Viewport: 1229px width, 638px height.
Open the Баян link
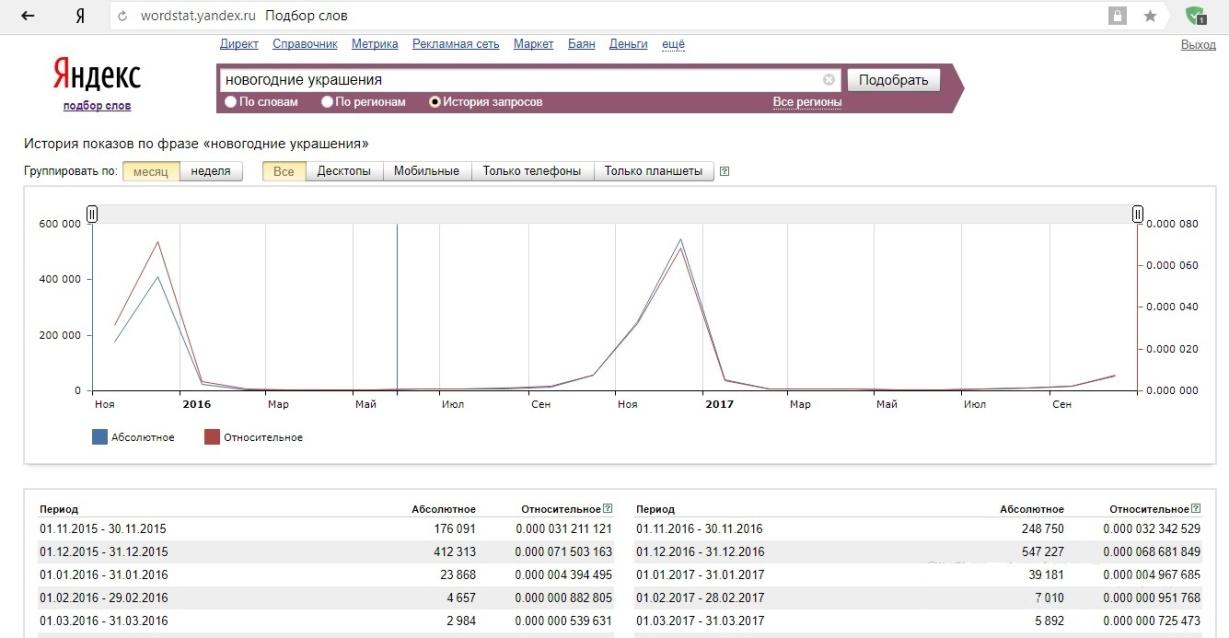coord(581,44)
